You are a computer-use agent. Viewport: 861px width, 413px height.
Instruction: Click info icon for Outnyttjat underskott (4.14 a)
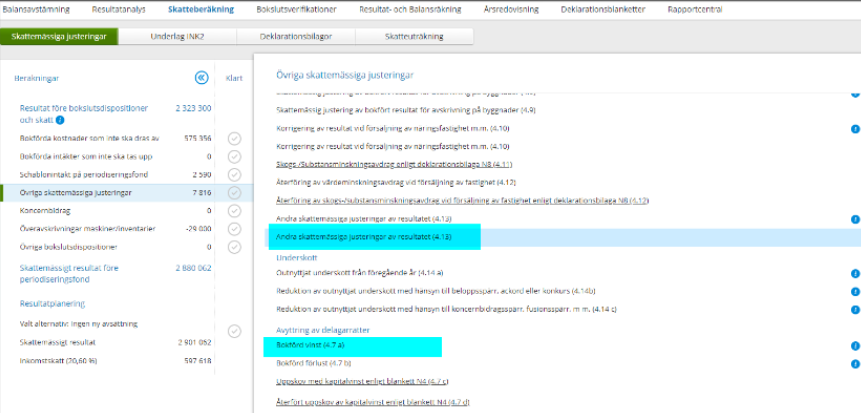855,274
